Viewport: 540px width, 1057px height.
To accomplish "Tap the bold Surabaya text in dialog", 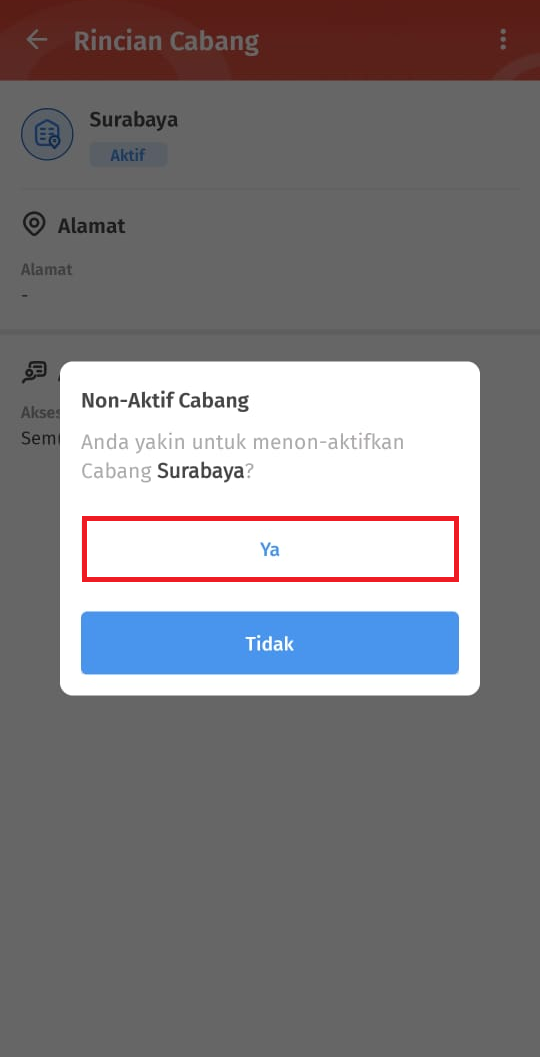I will click(x=200, y=471).
